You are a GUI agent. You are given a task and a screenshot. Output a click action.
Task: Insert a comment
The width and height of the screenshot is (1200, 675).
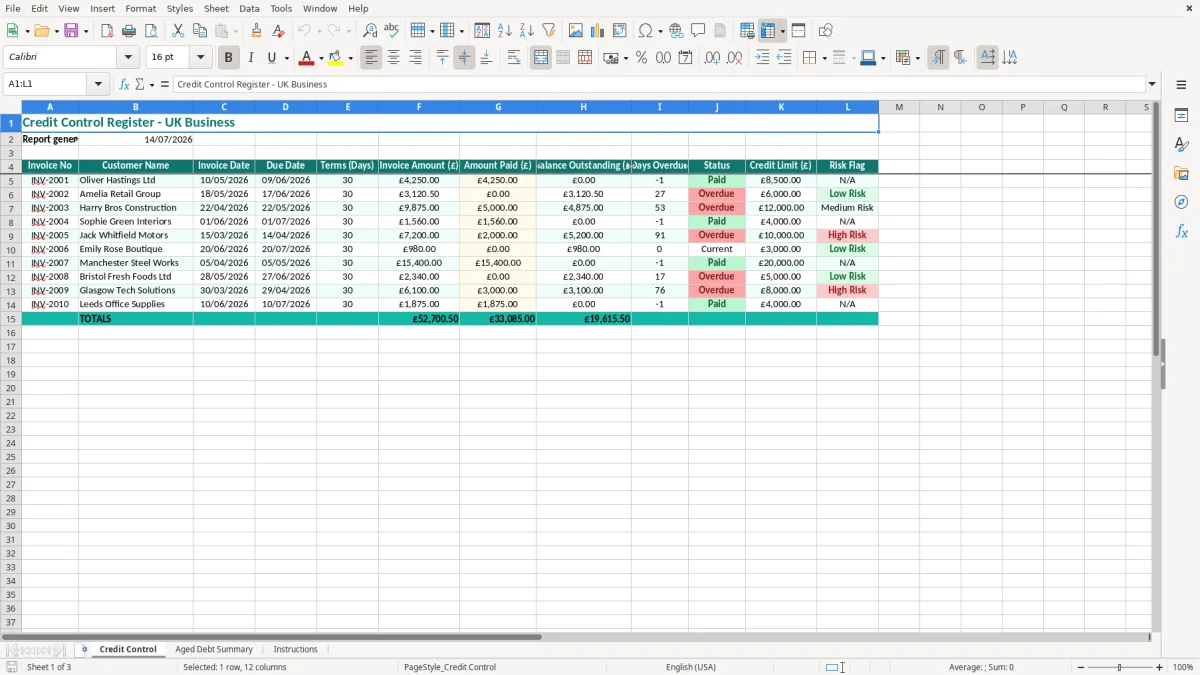[698, 31]
